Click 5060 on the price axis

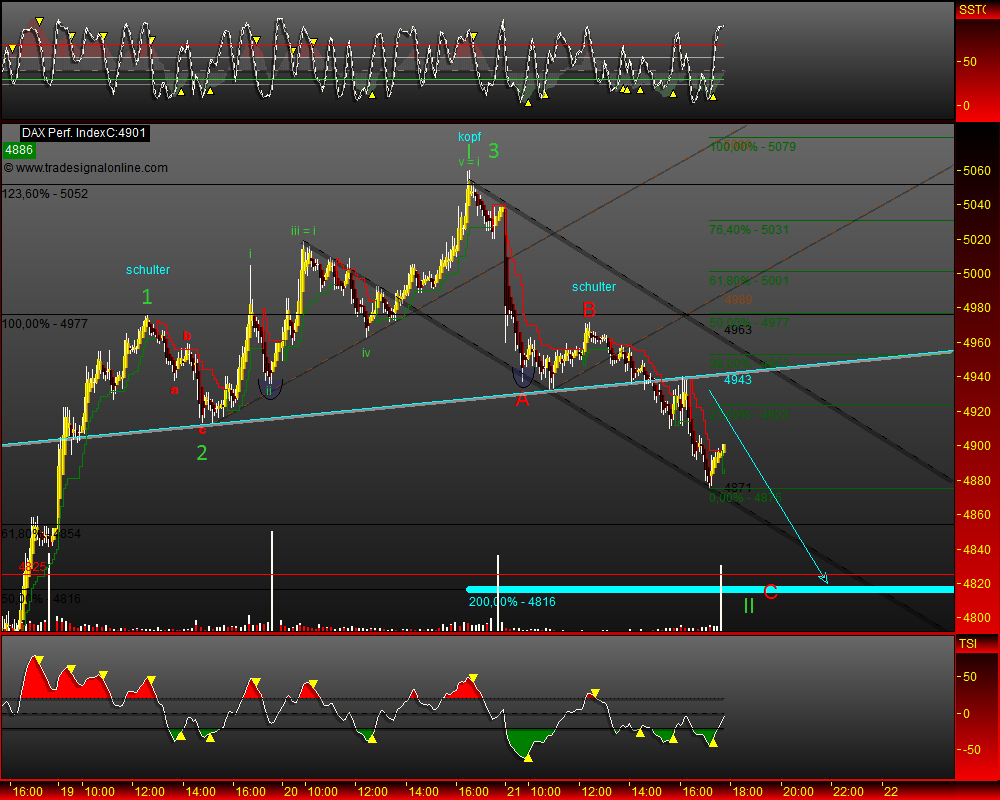pos(977,171)
